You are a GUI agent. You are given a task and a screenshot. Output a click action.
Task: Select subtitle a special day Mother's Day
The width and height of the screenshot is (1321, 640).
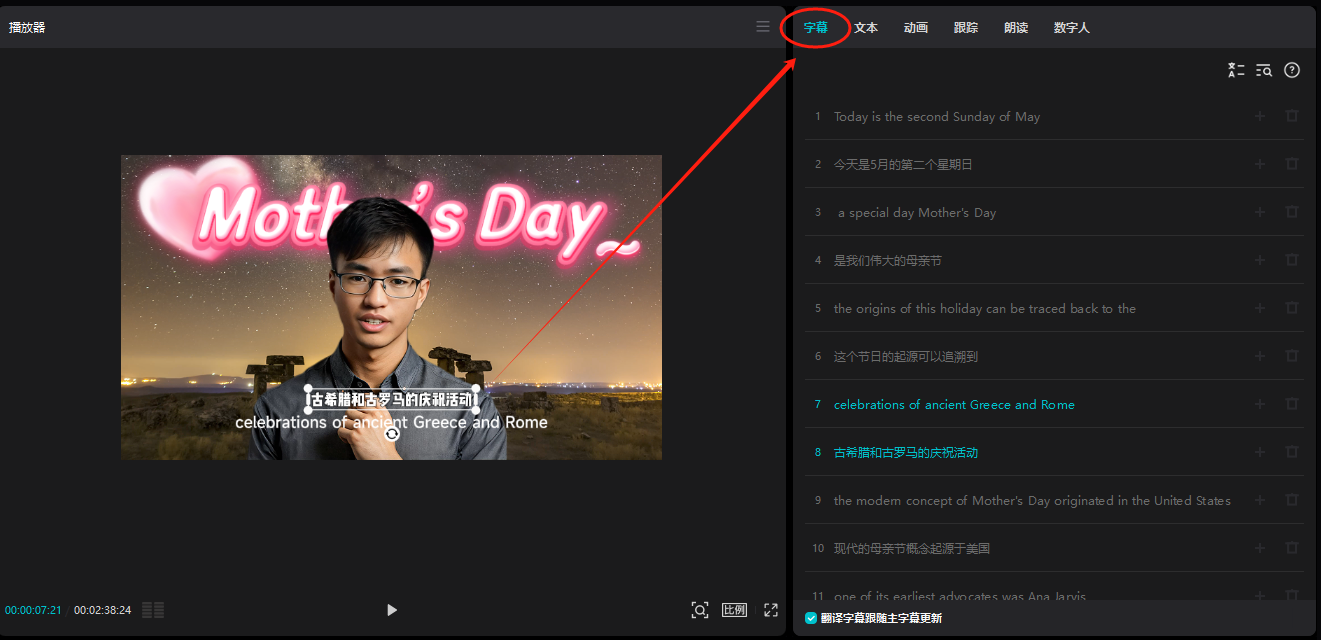[x=1054, y=212]
